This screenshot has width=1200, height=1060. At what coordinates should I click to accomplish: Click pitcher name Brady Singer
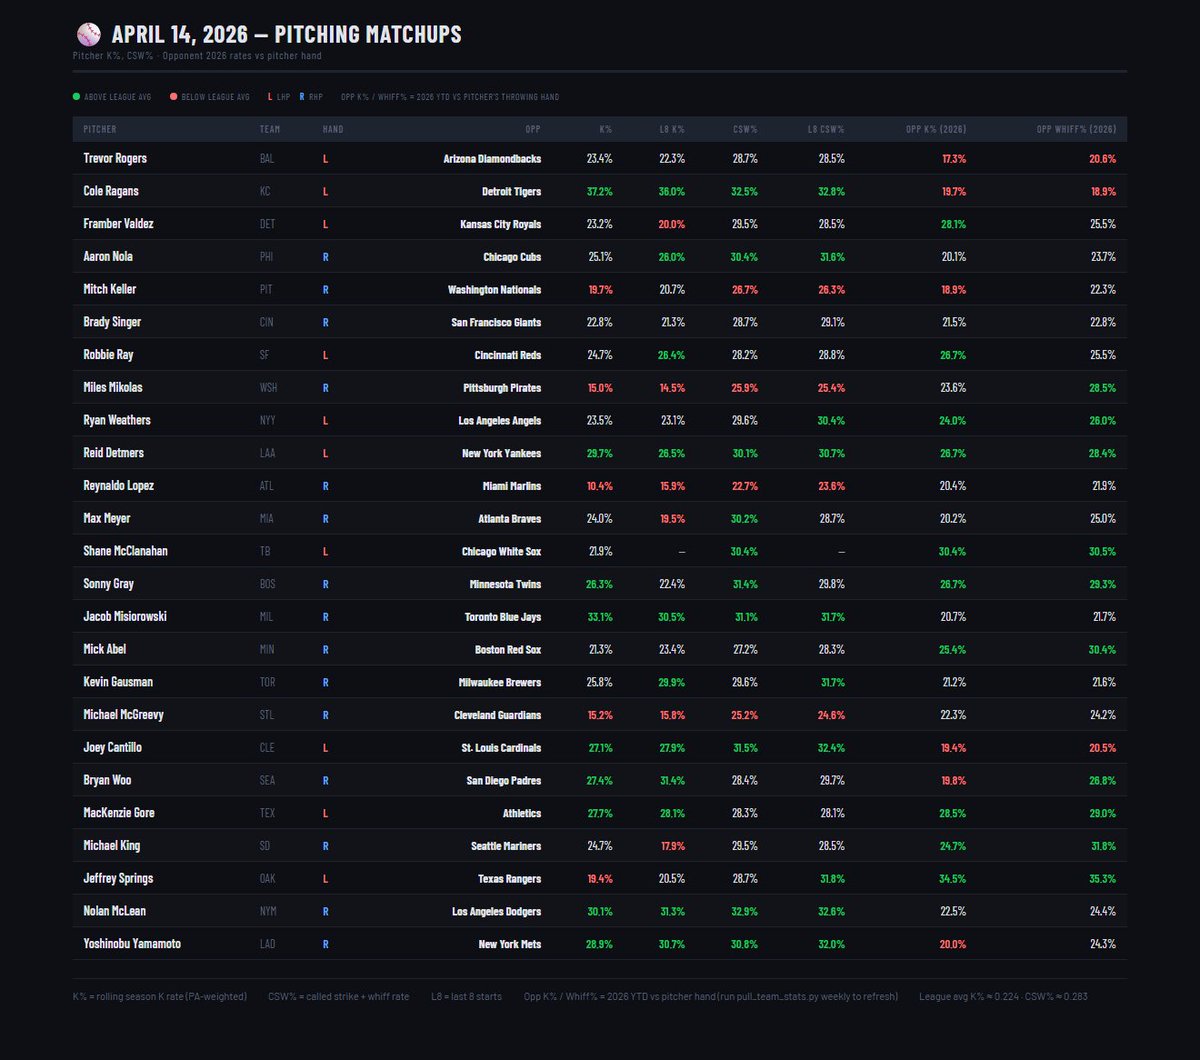(112, 322)
